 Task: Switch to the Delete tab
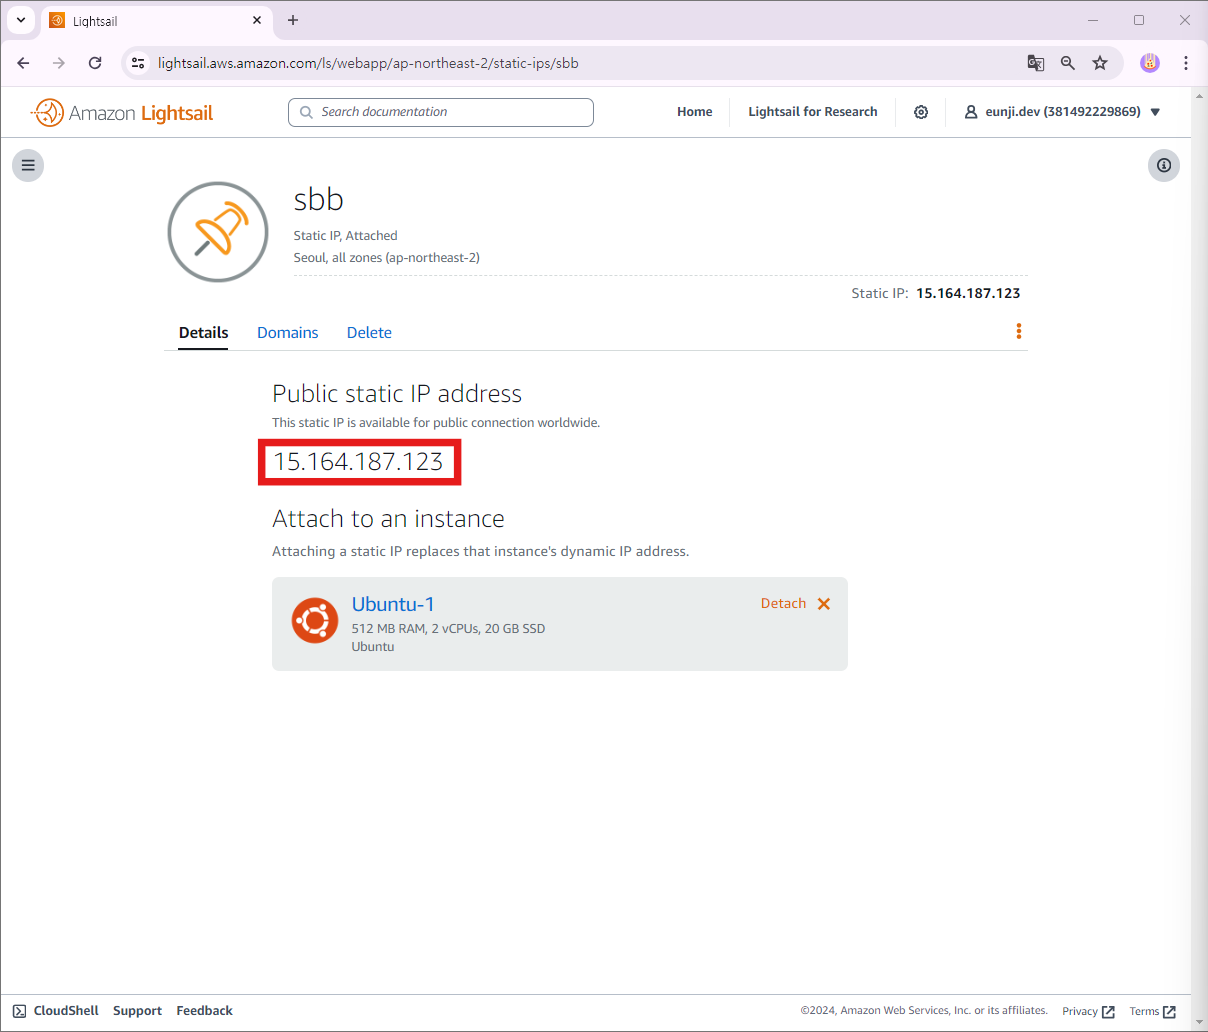click(369, 333)
